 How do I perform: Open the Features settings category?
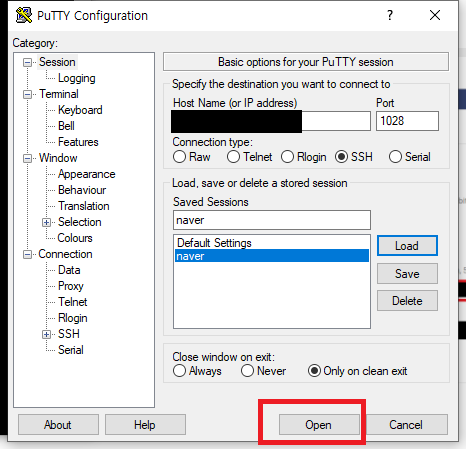click(78, 142)
